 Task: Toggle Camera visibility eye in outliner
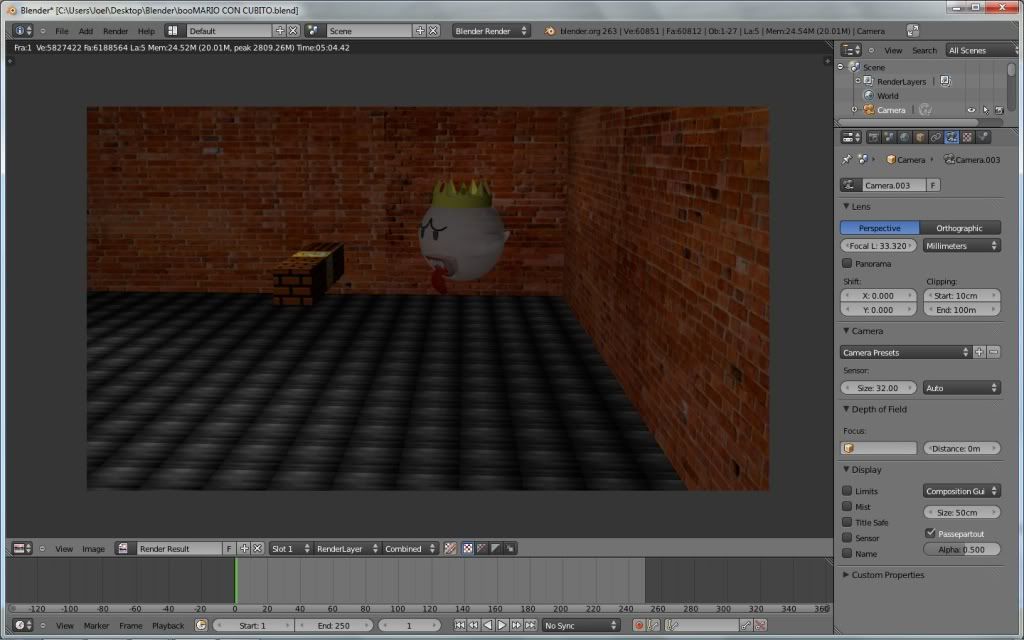[971, 110]
